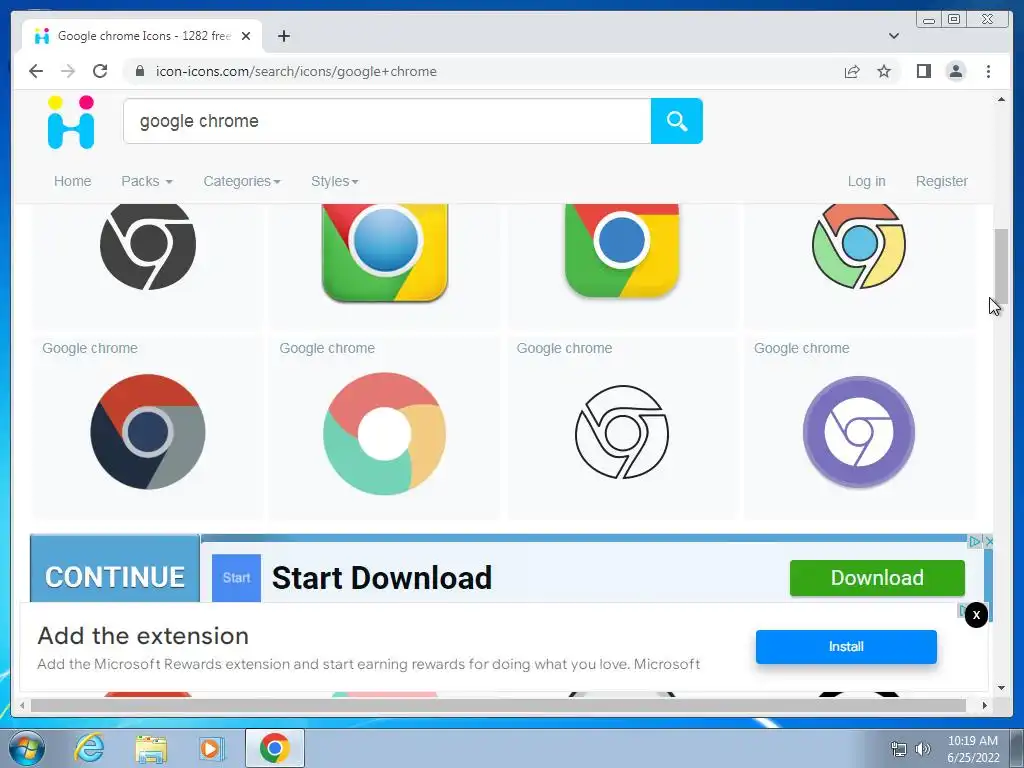Click the CONTINUE ad button
This screenshot has width=1024, height=768.
[115, 569]
